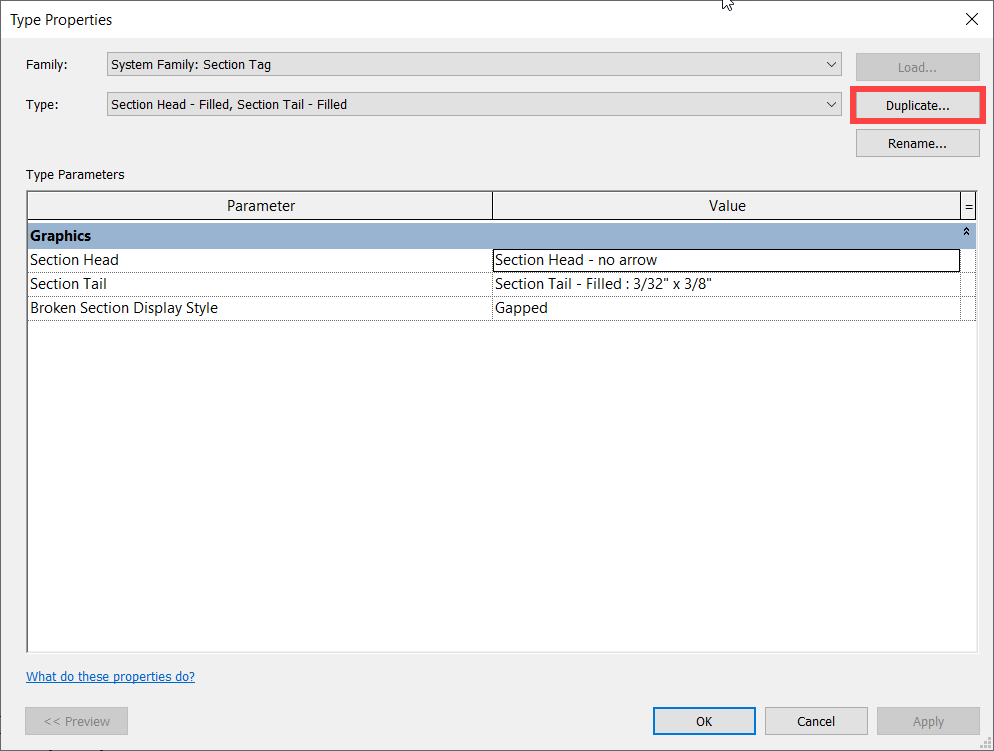The width and height of the screenshot is (994, 751).
Task: Close the Type Properties dialog
Action: coord(971,19)
